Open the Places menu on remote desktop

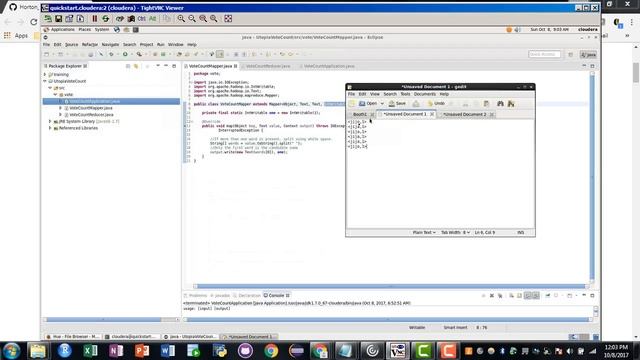[85, 29]
